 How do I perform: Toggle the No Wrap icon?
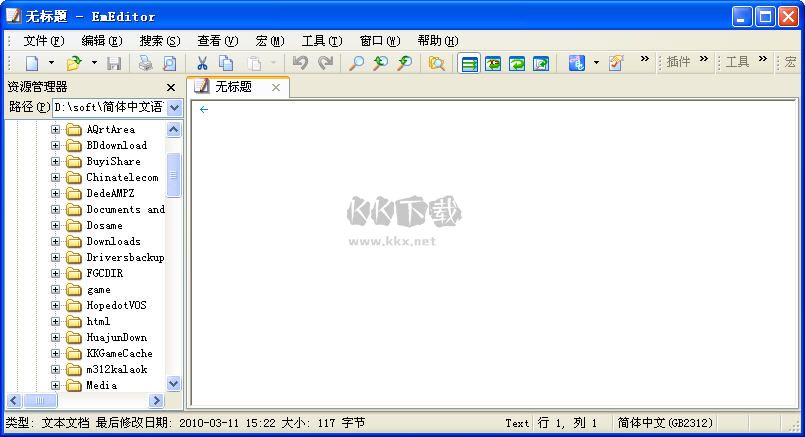pyautogui.click(x=469, y=63)
